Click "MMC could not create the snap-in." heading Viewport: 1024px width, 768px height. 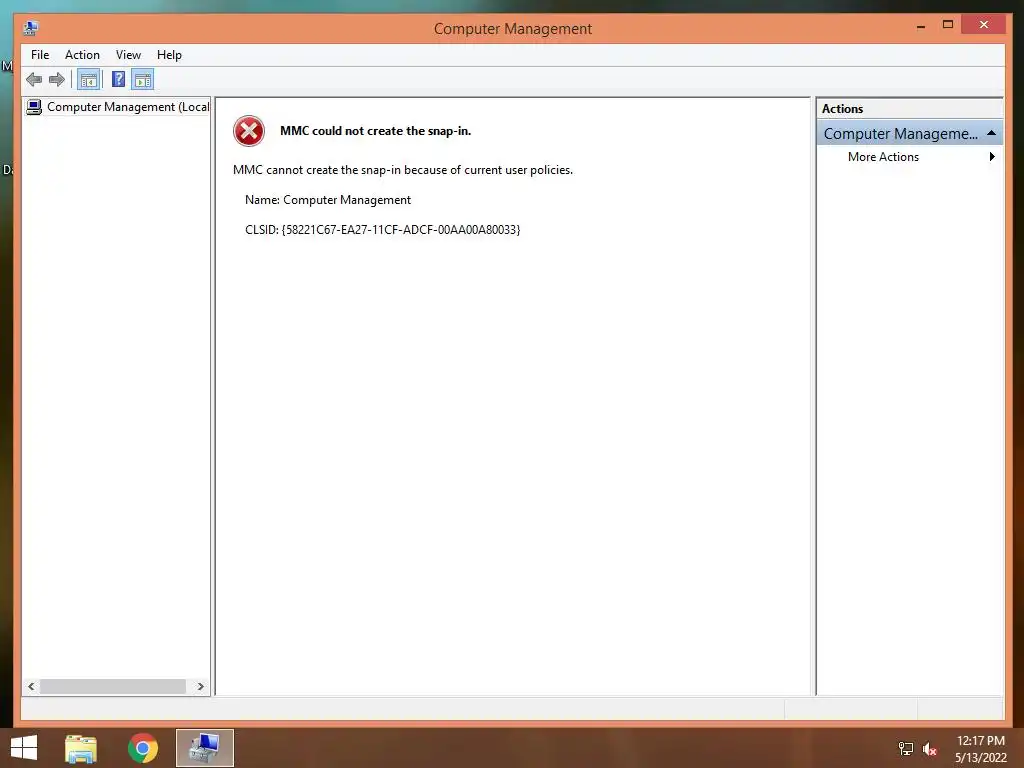tap(376, 131)
